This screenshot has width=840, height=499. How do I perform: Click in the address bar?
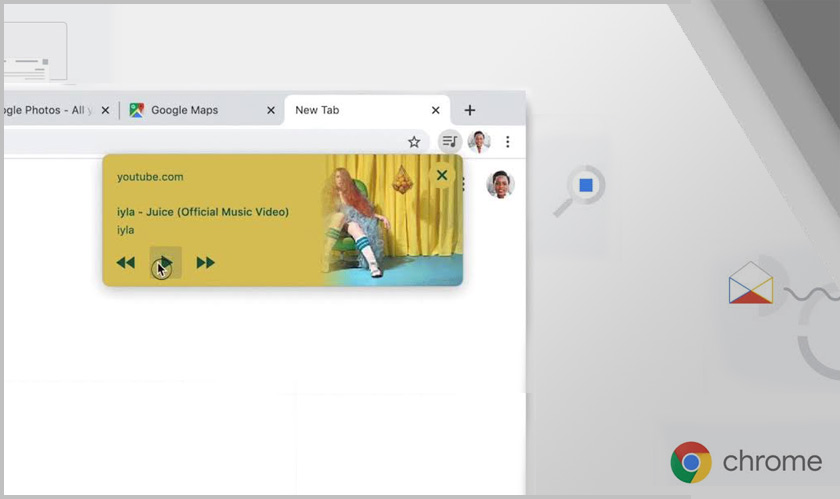(214, 142)
